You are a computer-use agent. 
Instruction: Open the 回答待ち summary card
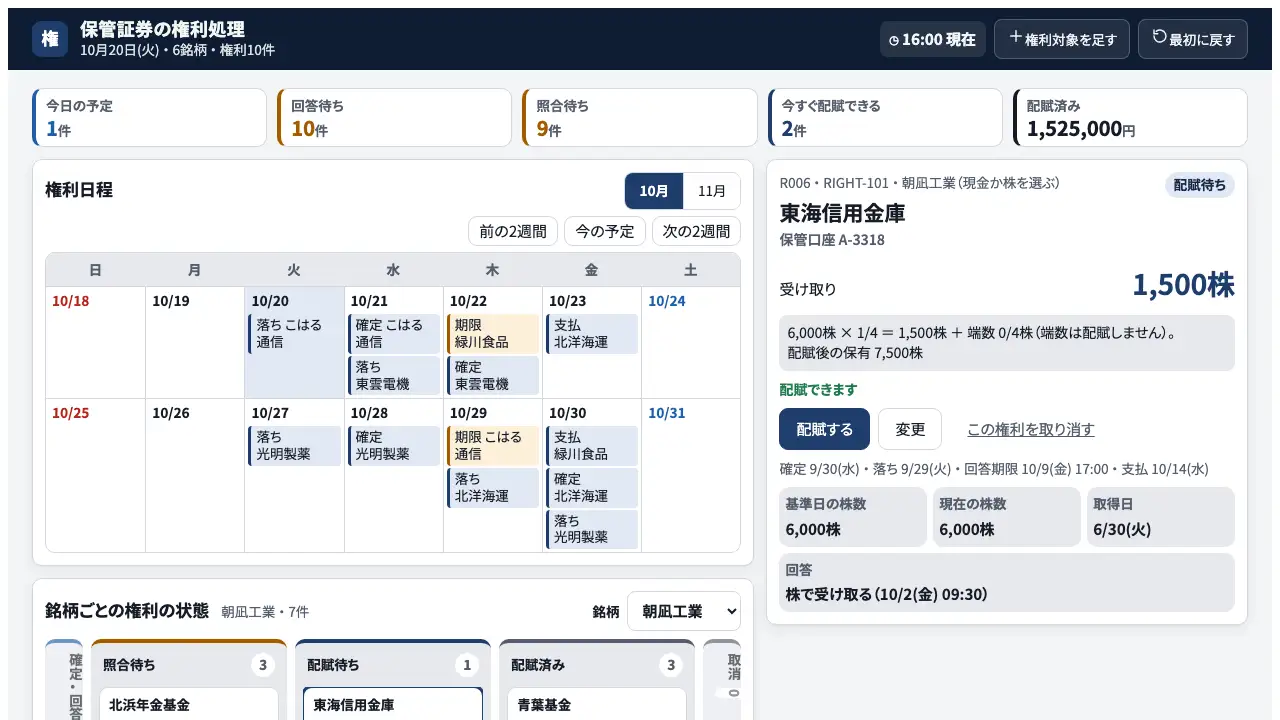point(395,118)
